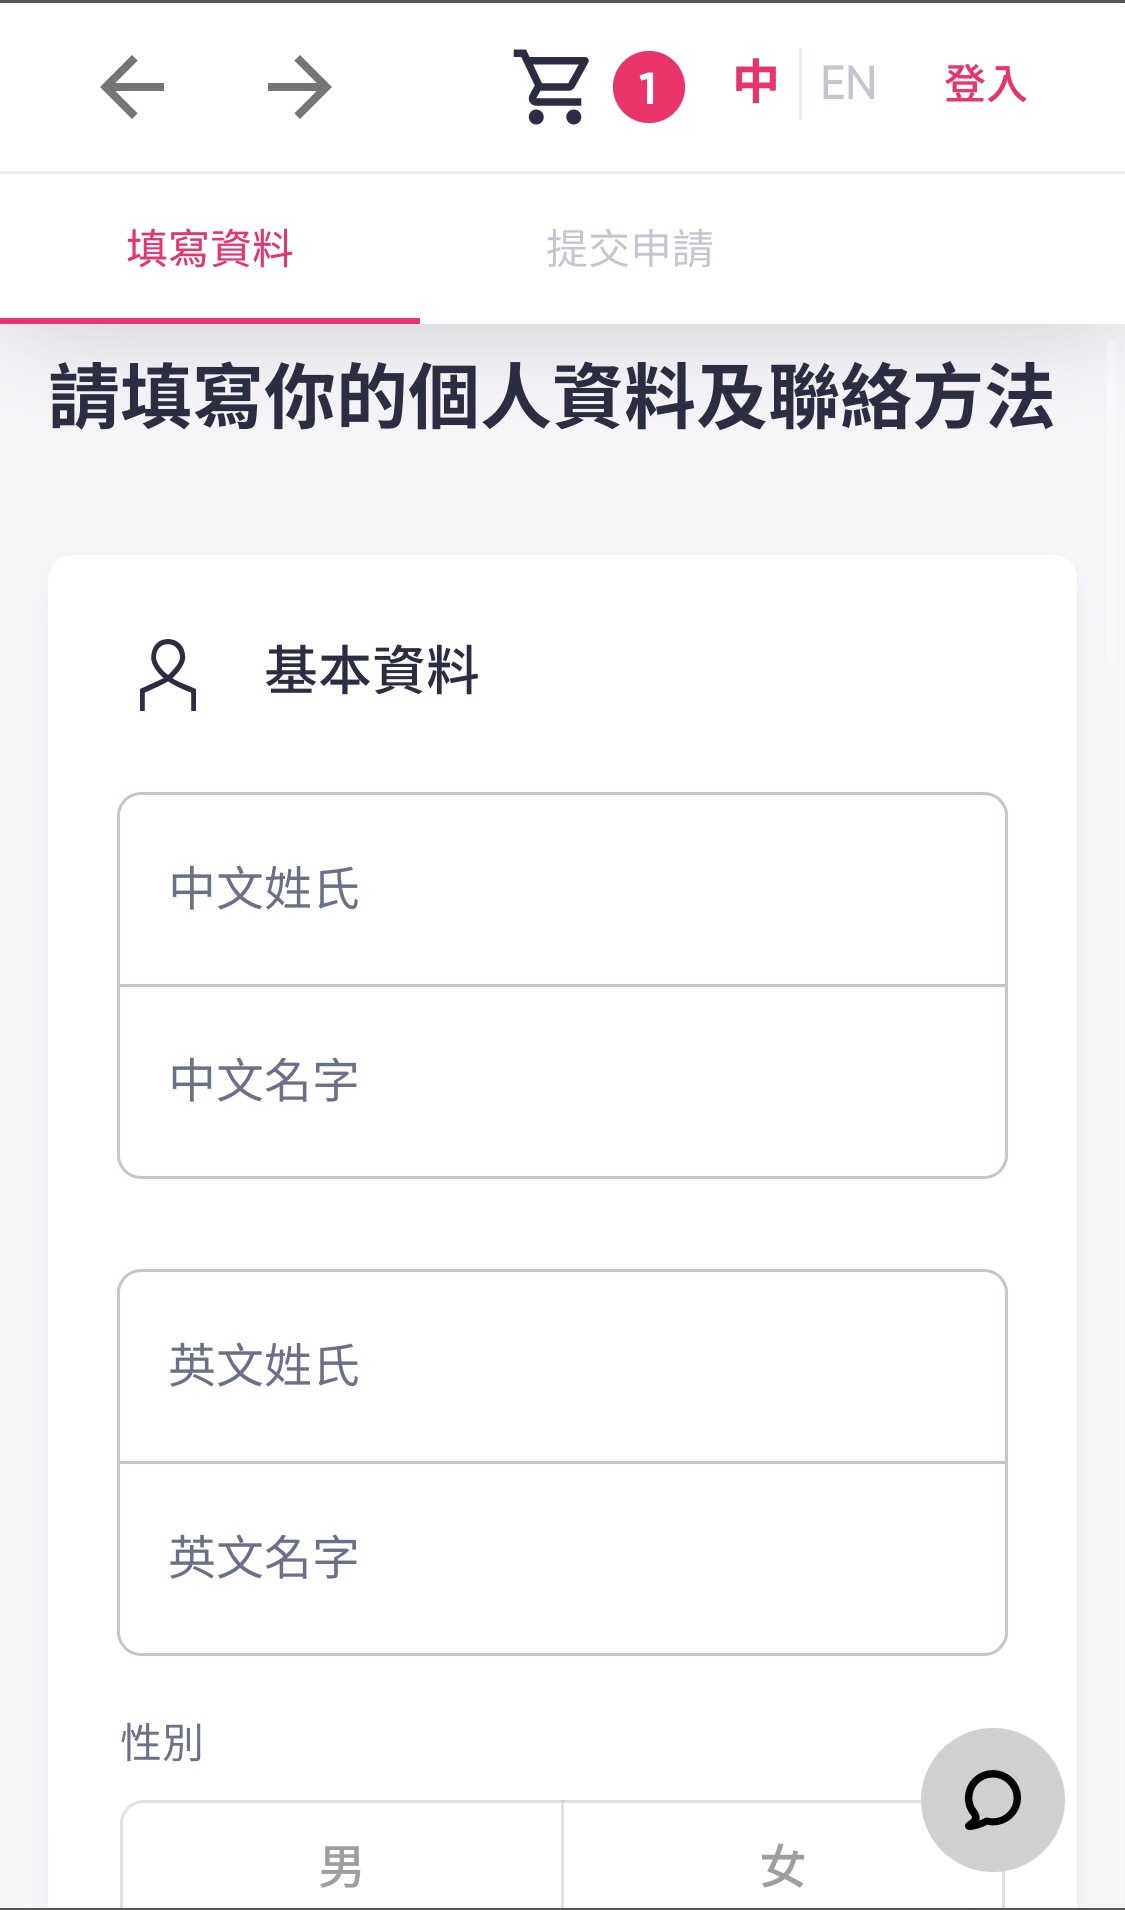This screenshot has width=1125, height=1910.
Task: Select the 英文姓氏 text field
Action: pyautogui.click(x=562, y=1366)
